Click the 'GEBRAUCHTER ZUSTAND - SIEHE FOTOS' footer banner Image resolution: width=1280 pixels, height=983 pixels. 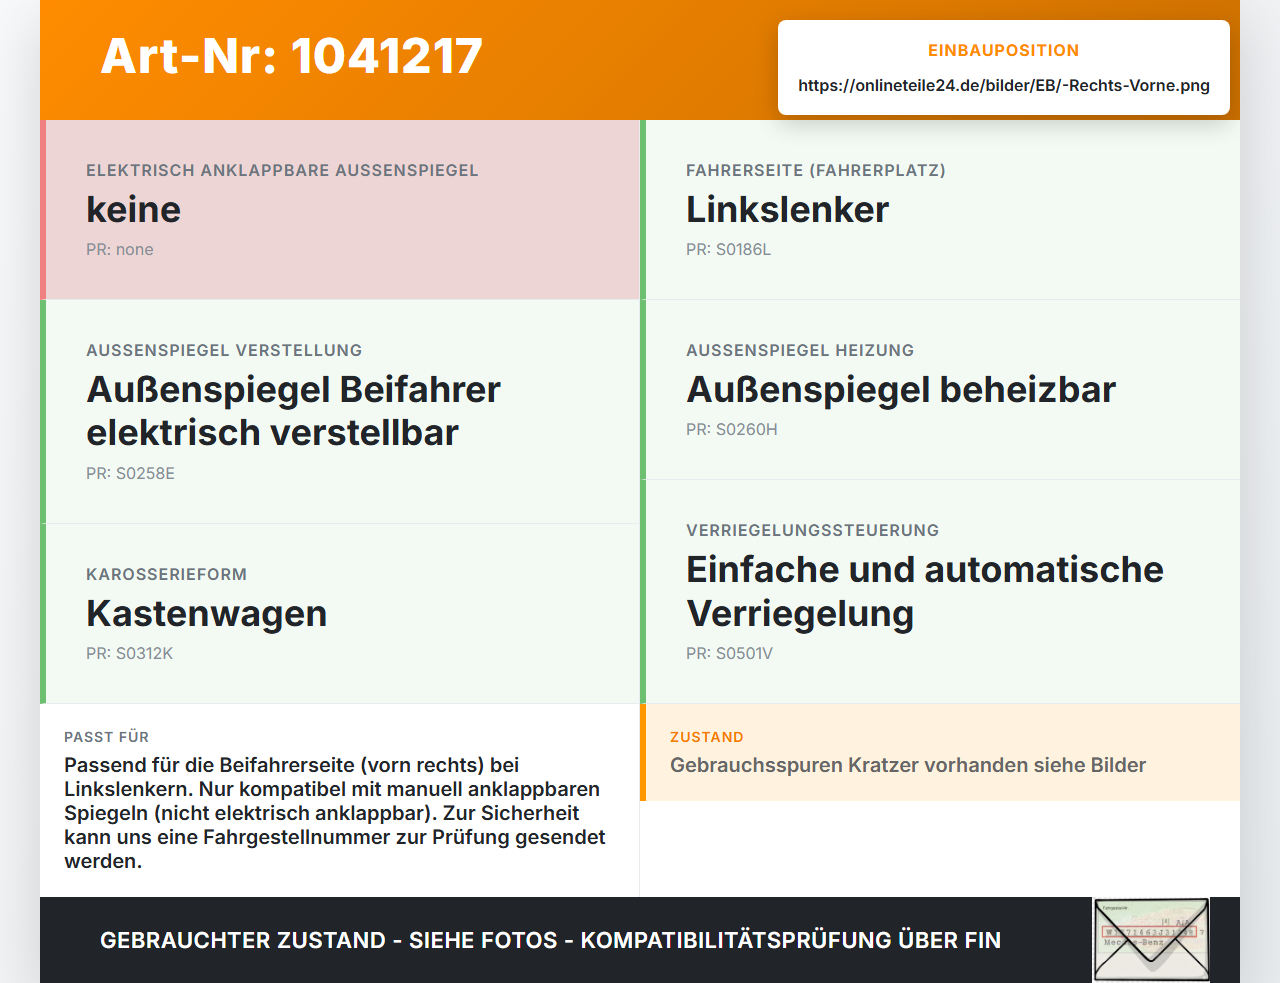550,940
